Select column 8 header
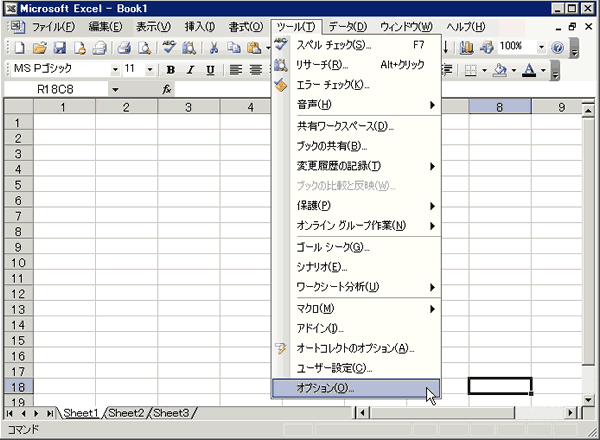The height and width of the screenshot is (440, 600). tap(500, 107)
